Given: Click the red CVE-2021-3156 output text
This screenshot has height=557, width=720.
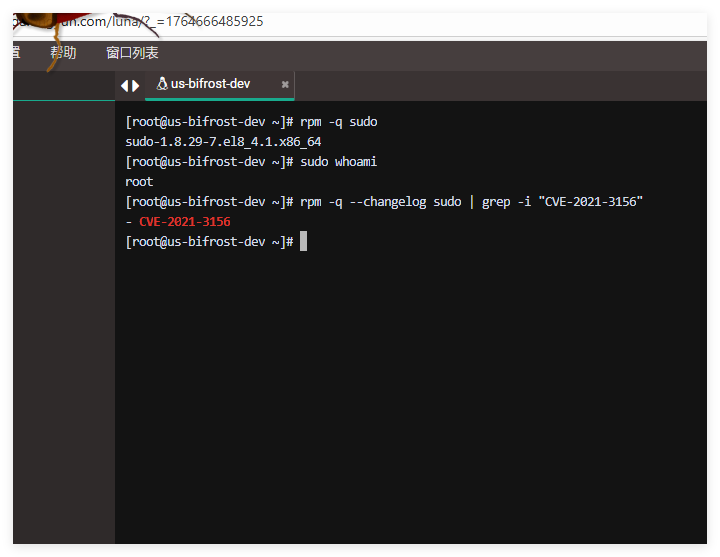Looking at the screenshot, I should 185,222.
